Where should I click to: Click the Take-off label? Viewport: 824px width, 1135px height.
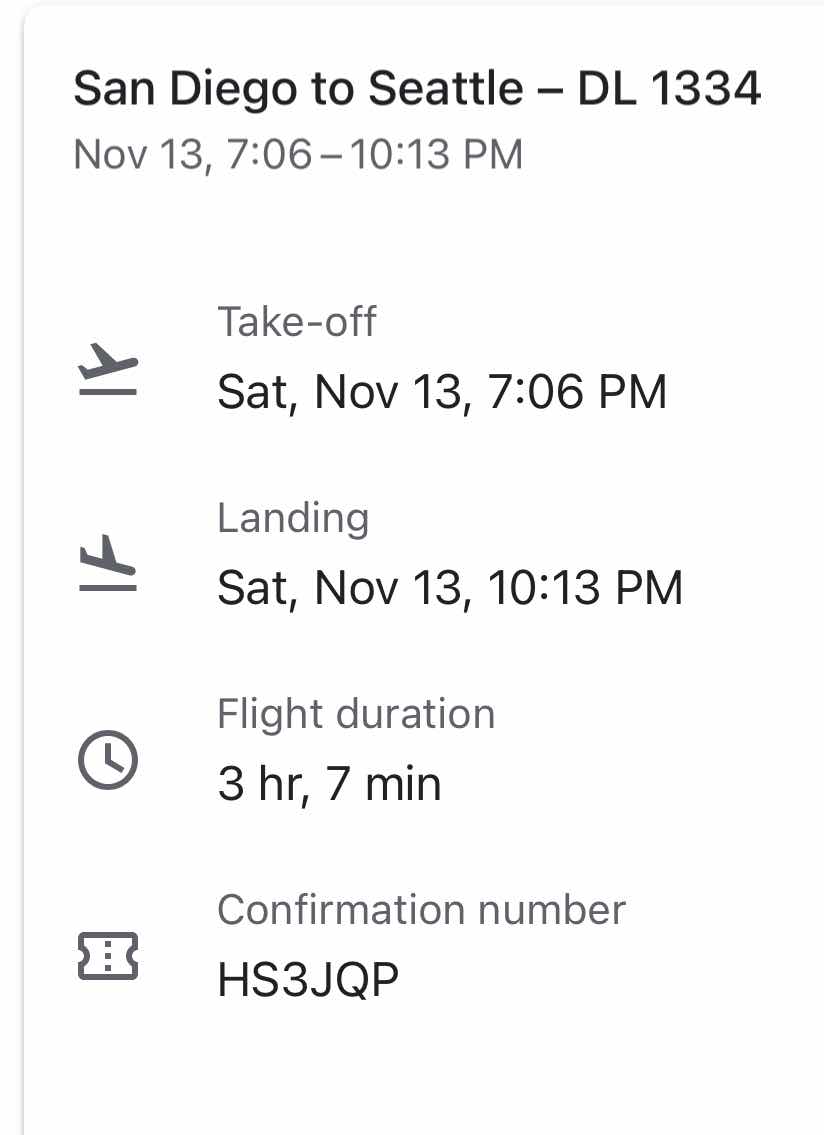(x=297, y=321)
